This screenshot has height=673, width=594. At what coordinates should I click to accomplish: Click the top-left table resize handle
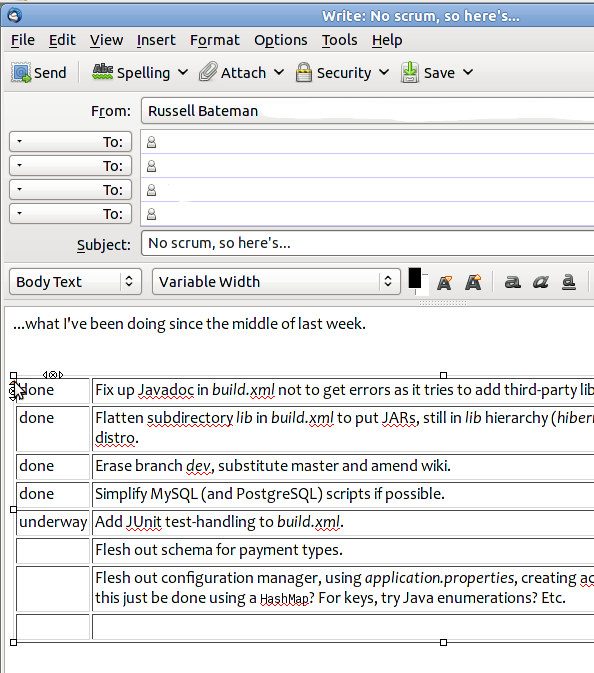[x=13, y=376]
